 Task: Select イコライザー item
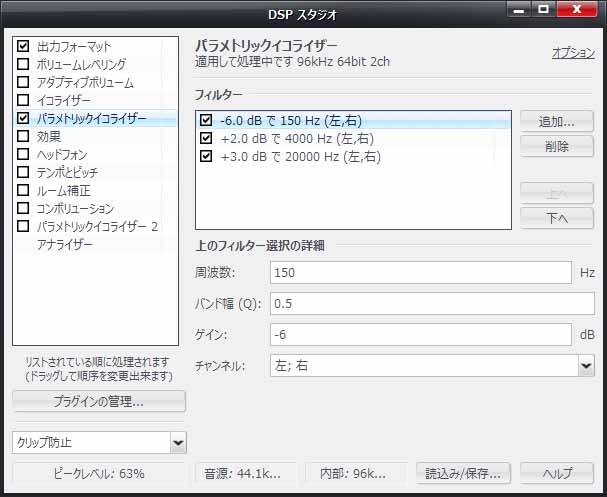point(64,100)
